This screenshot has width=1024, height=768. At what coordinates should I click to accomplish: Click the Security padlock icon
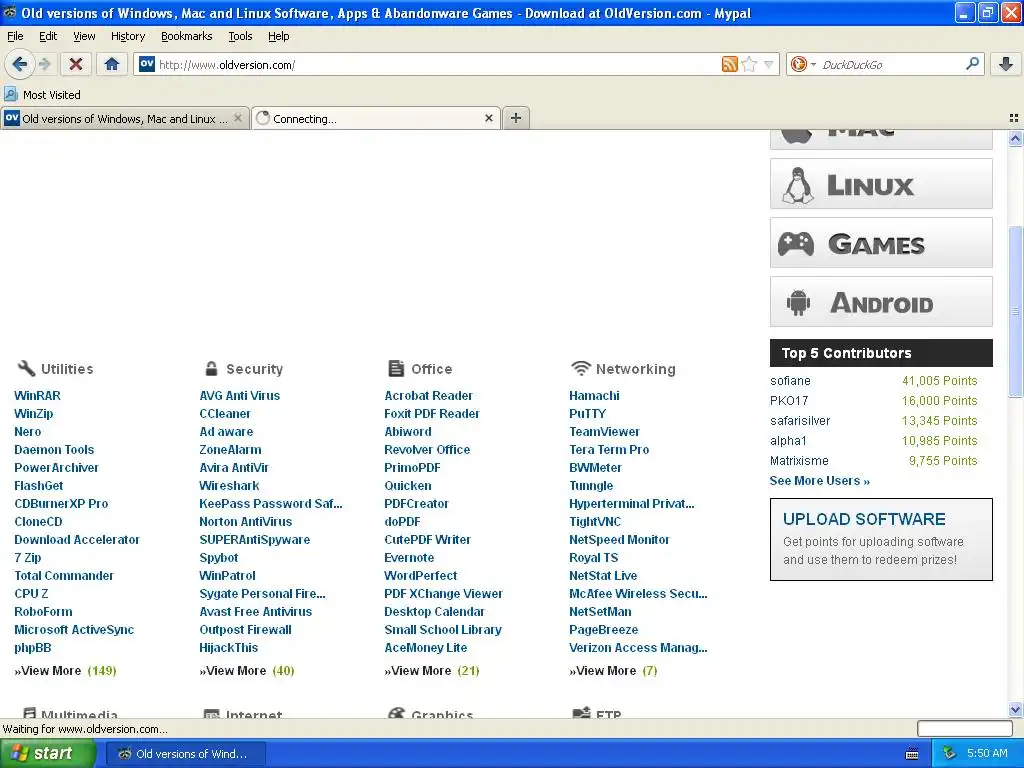tap(211, 368)
